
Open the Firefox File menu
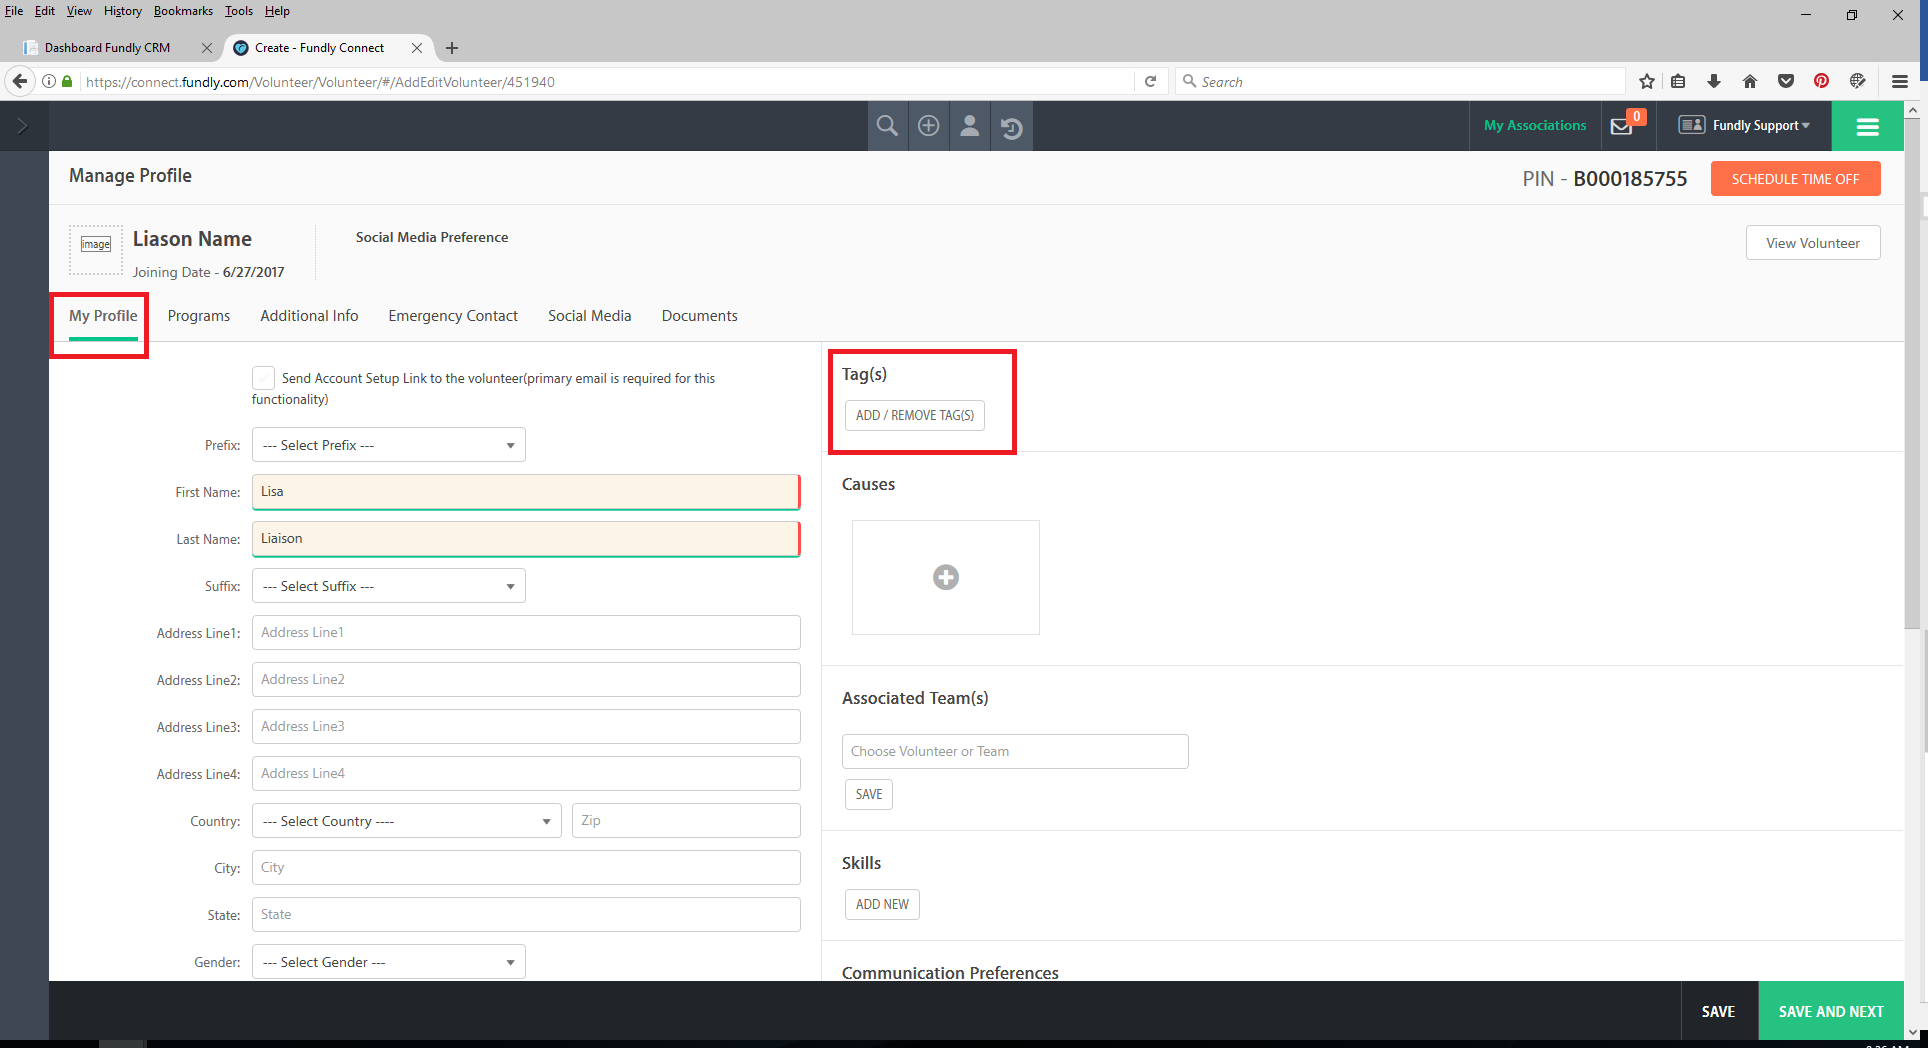coord(14,11)
